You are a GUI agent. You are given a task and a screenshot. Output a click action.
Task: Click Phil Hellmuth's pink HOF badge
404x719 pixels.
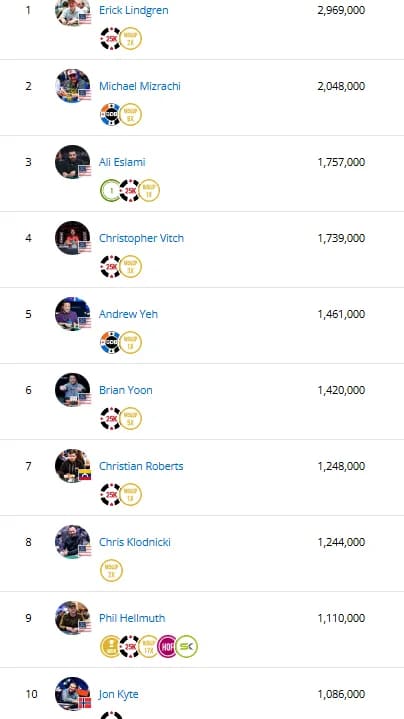point(167,647)
